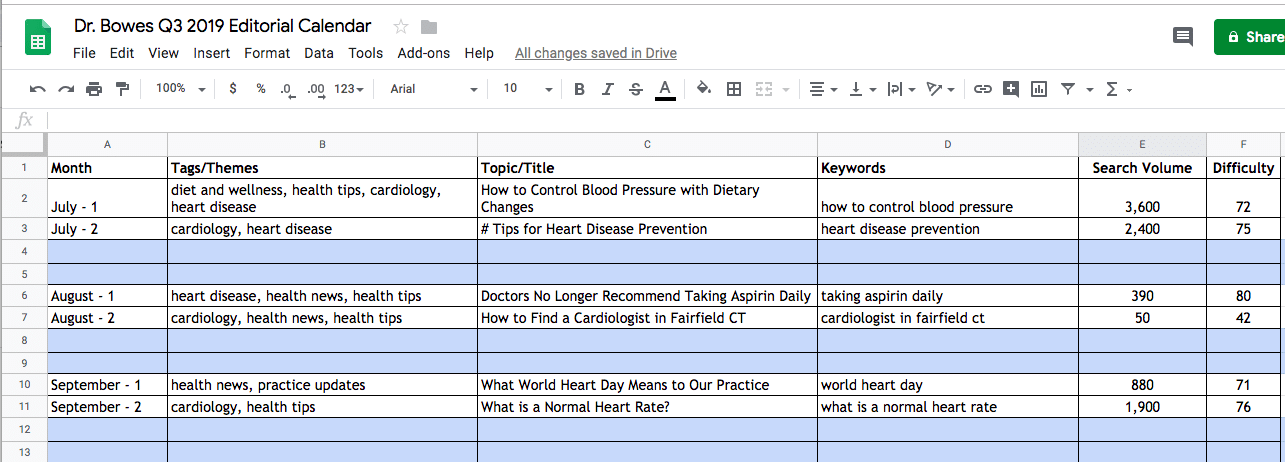Click the Create a filter icon
Screen dimensions: 1285x462
point(1068,89)
